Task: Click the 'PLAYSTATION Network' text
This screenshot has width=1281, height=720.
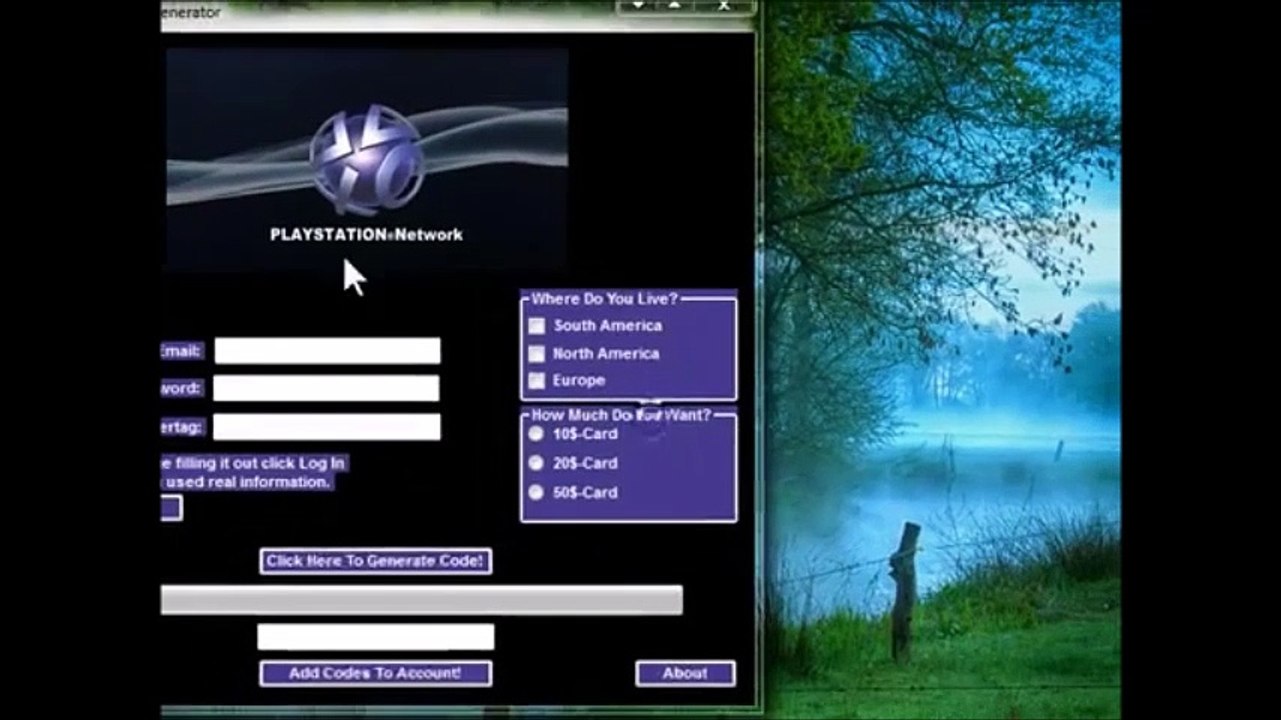Action: pyautogui.click(x=366, y=234)
